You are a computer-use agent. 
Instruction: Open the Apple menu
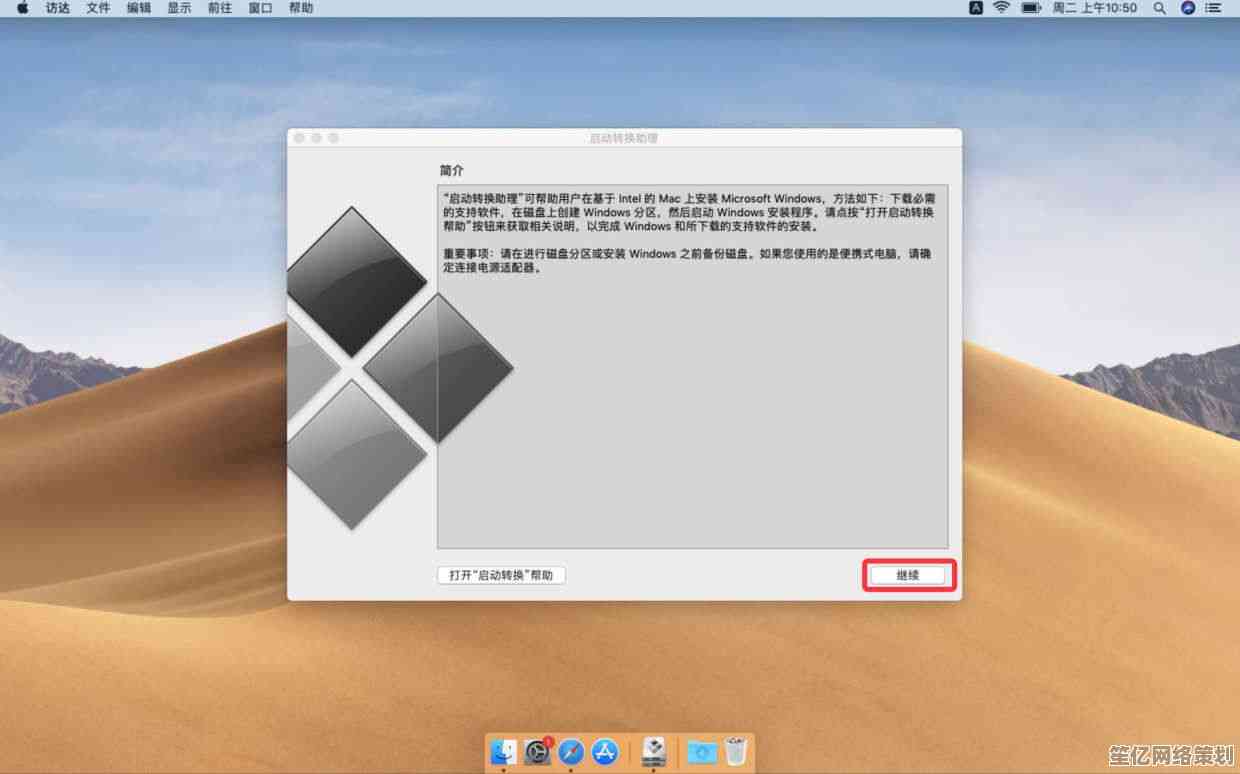point(22,8)
